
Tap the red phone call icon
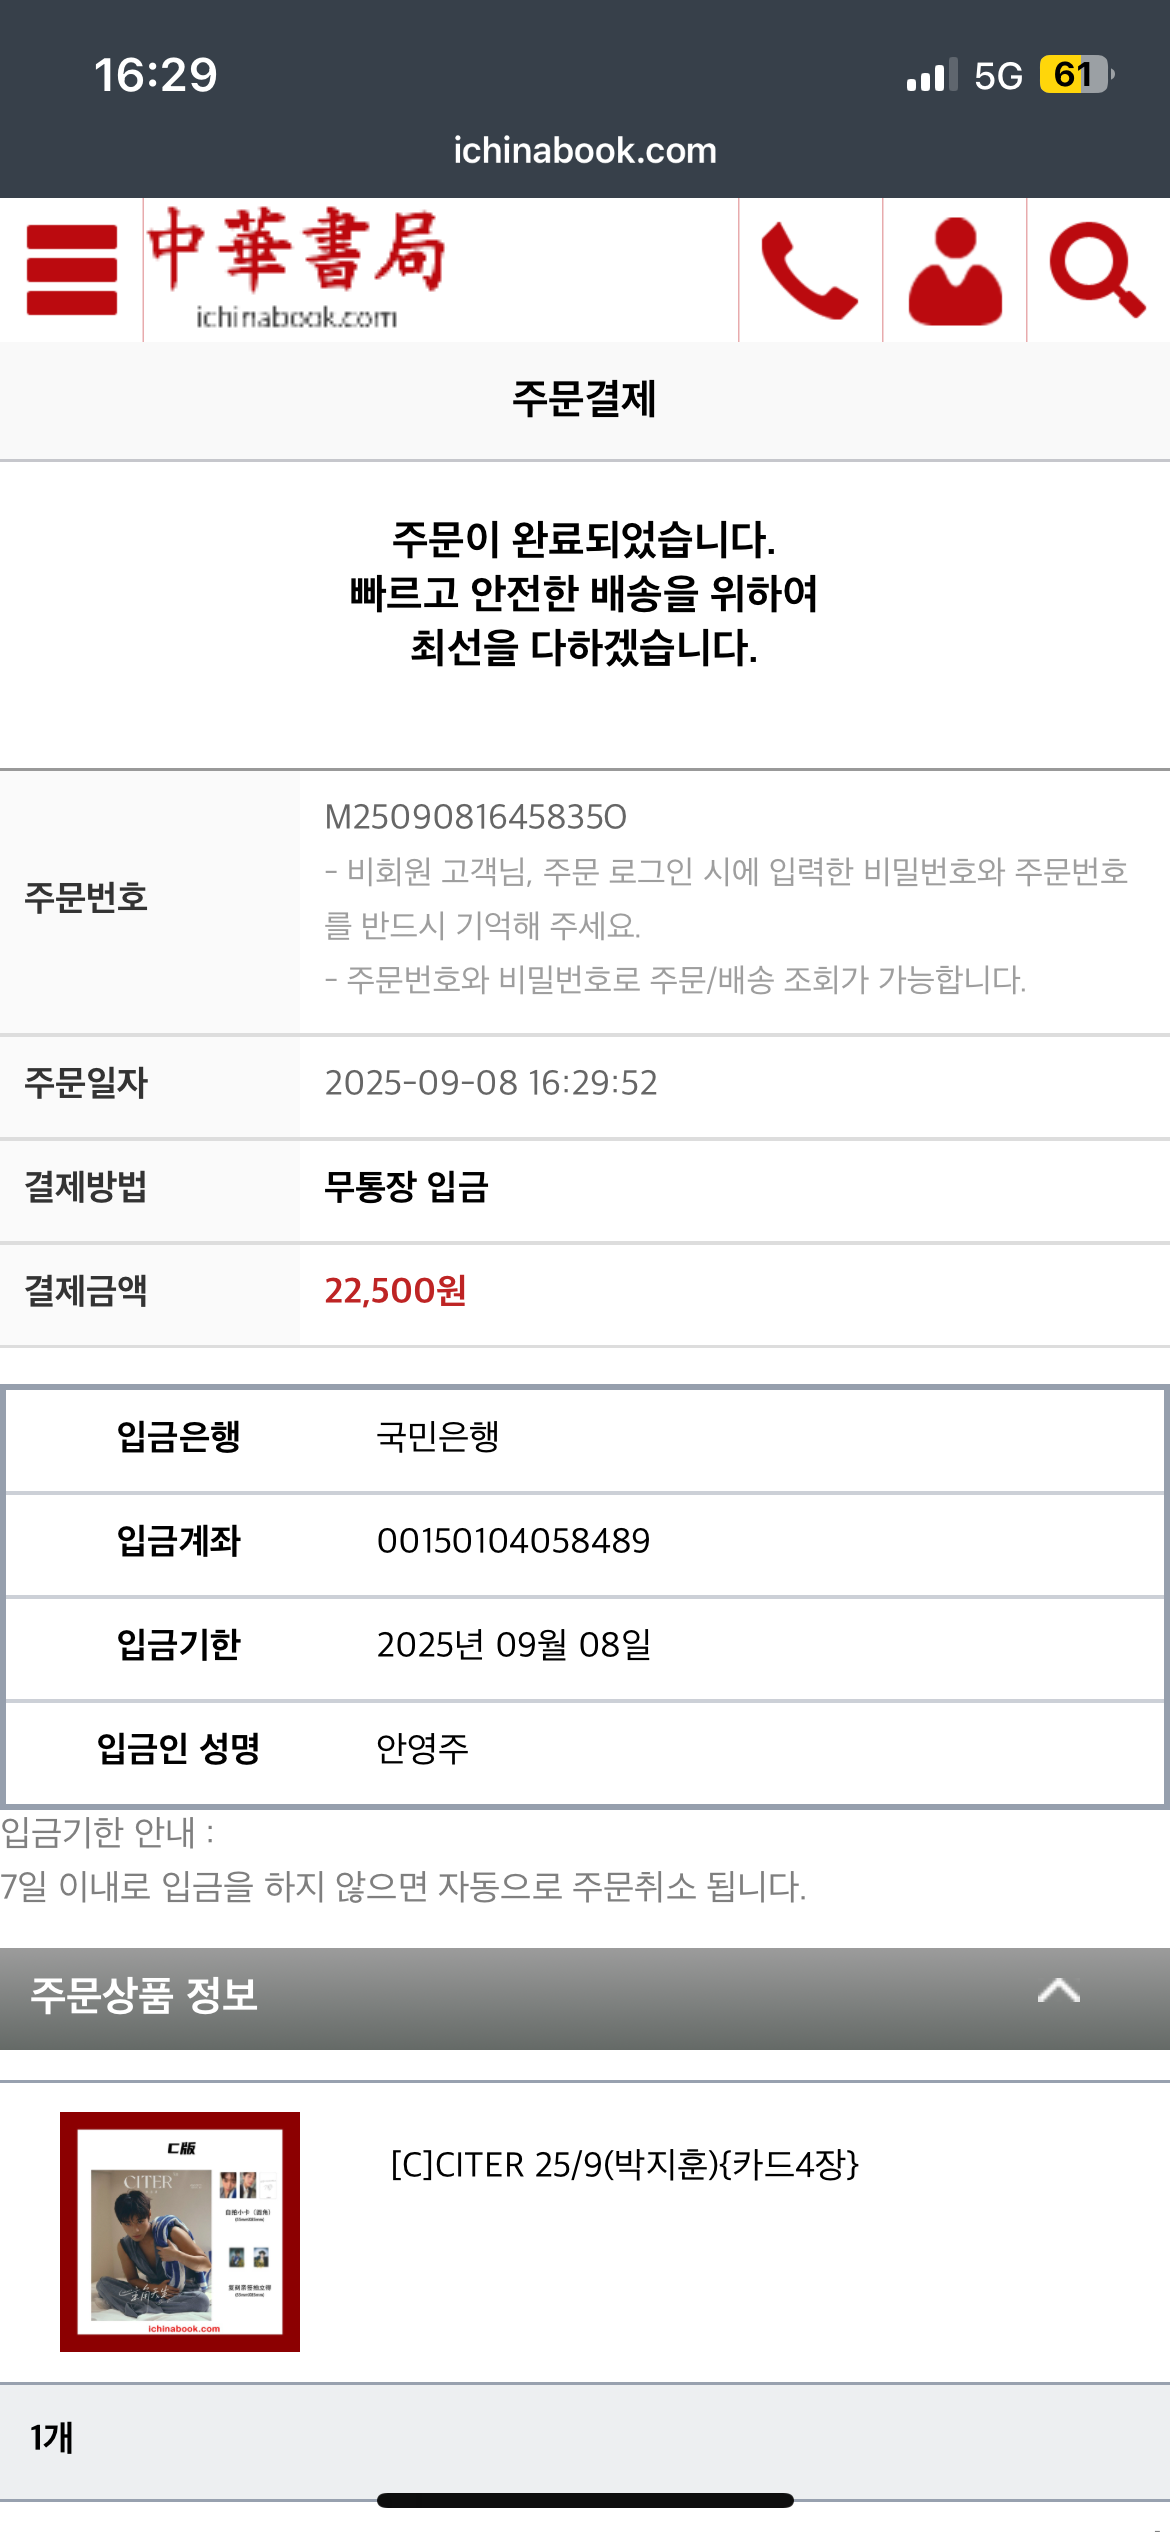[x=809, y=270]
